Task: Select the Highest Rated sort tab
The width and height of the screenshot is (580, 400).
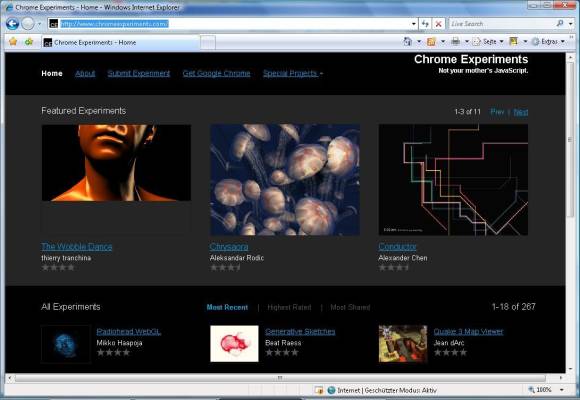Action: [x=289, y=307]
